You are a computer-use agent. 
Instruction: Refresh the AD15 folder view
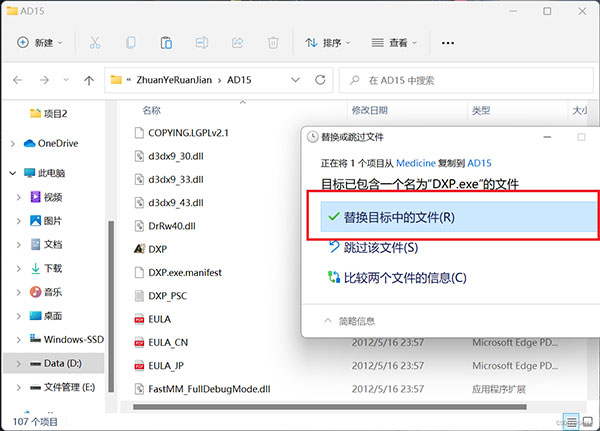320,80
